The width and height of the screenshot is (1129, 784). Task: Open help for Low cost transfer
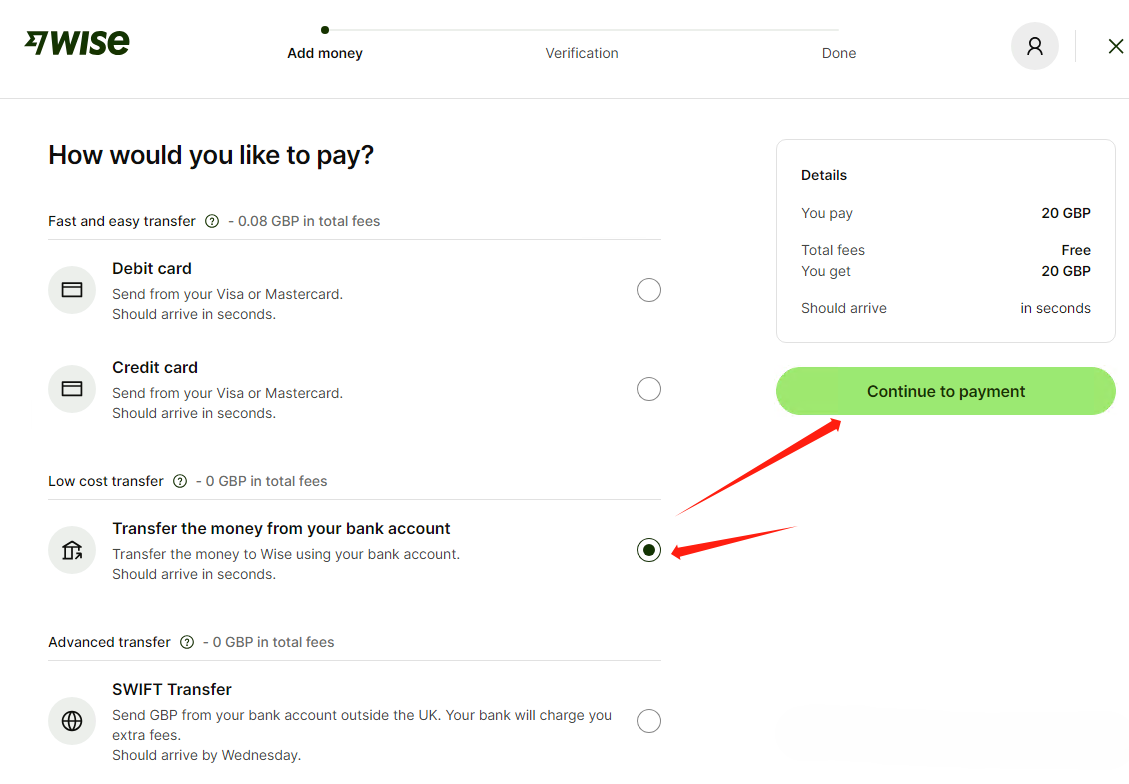(x=180, y=481)
